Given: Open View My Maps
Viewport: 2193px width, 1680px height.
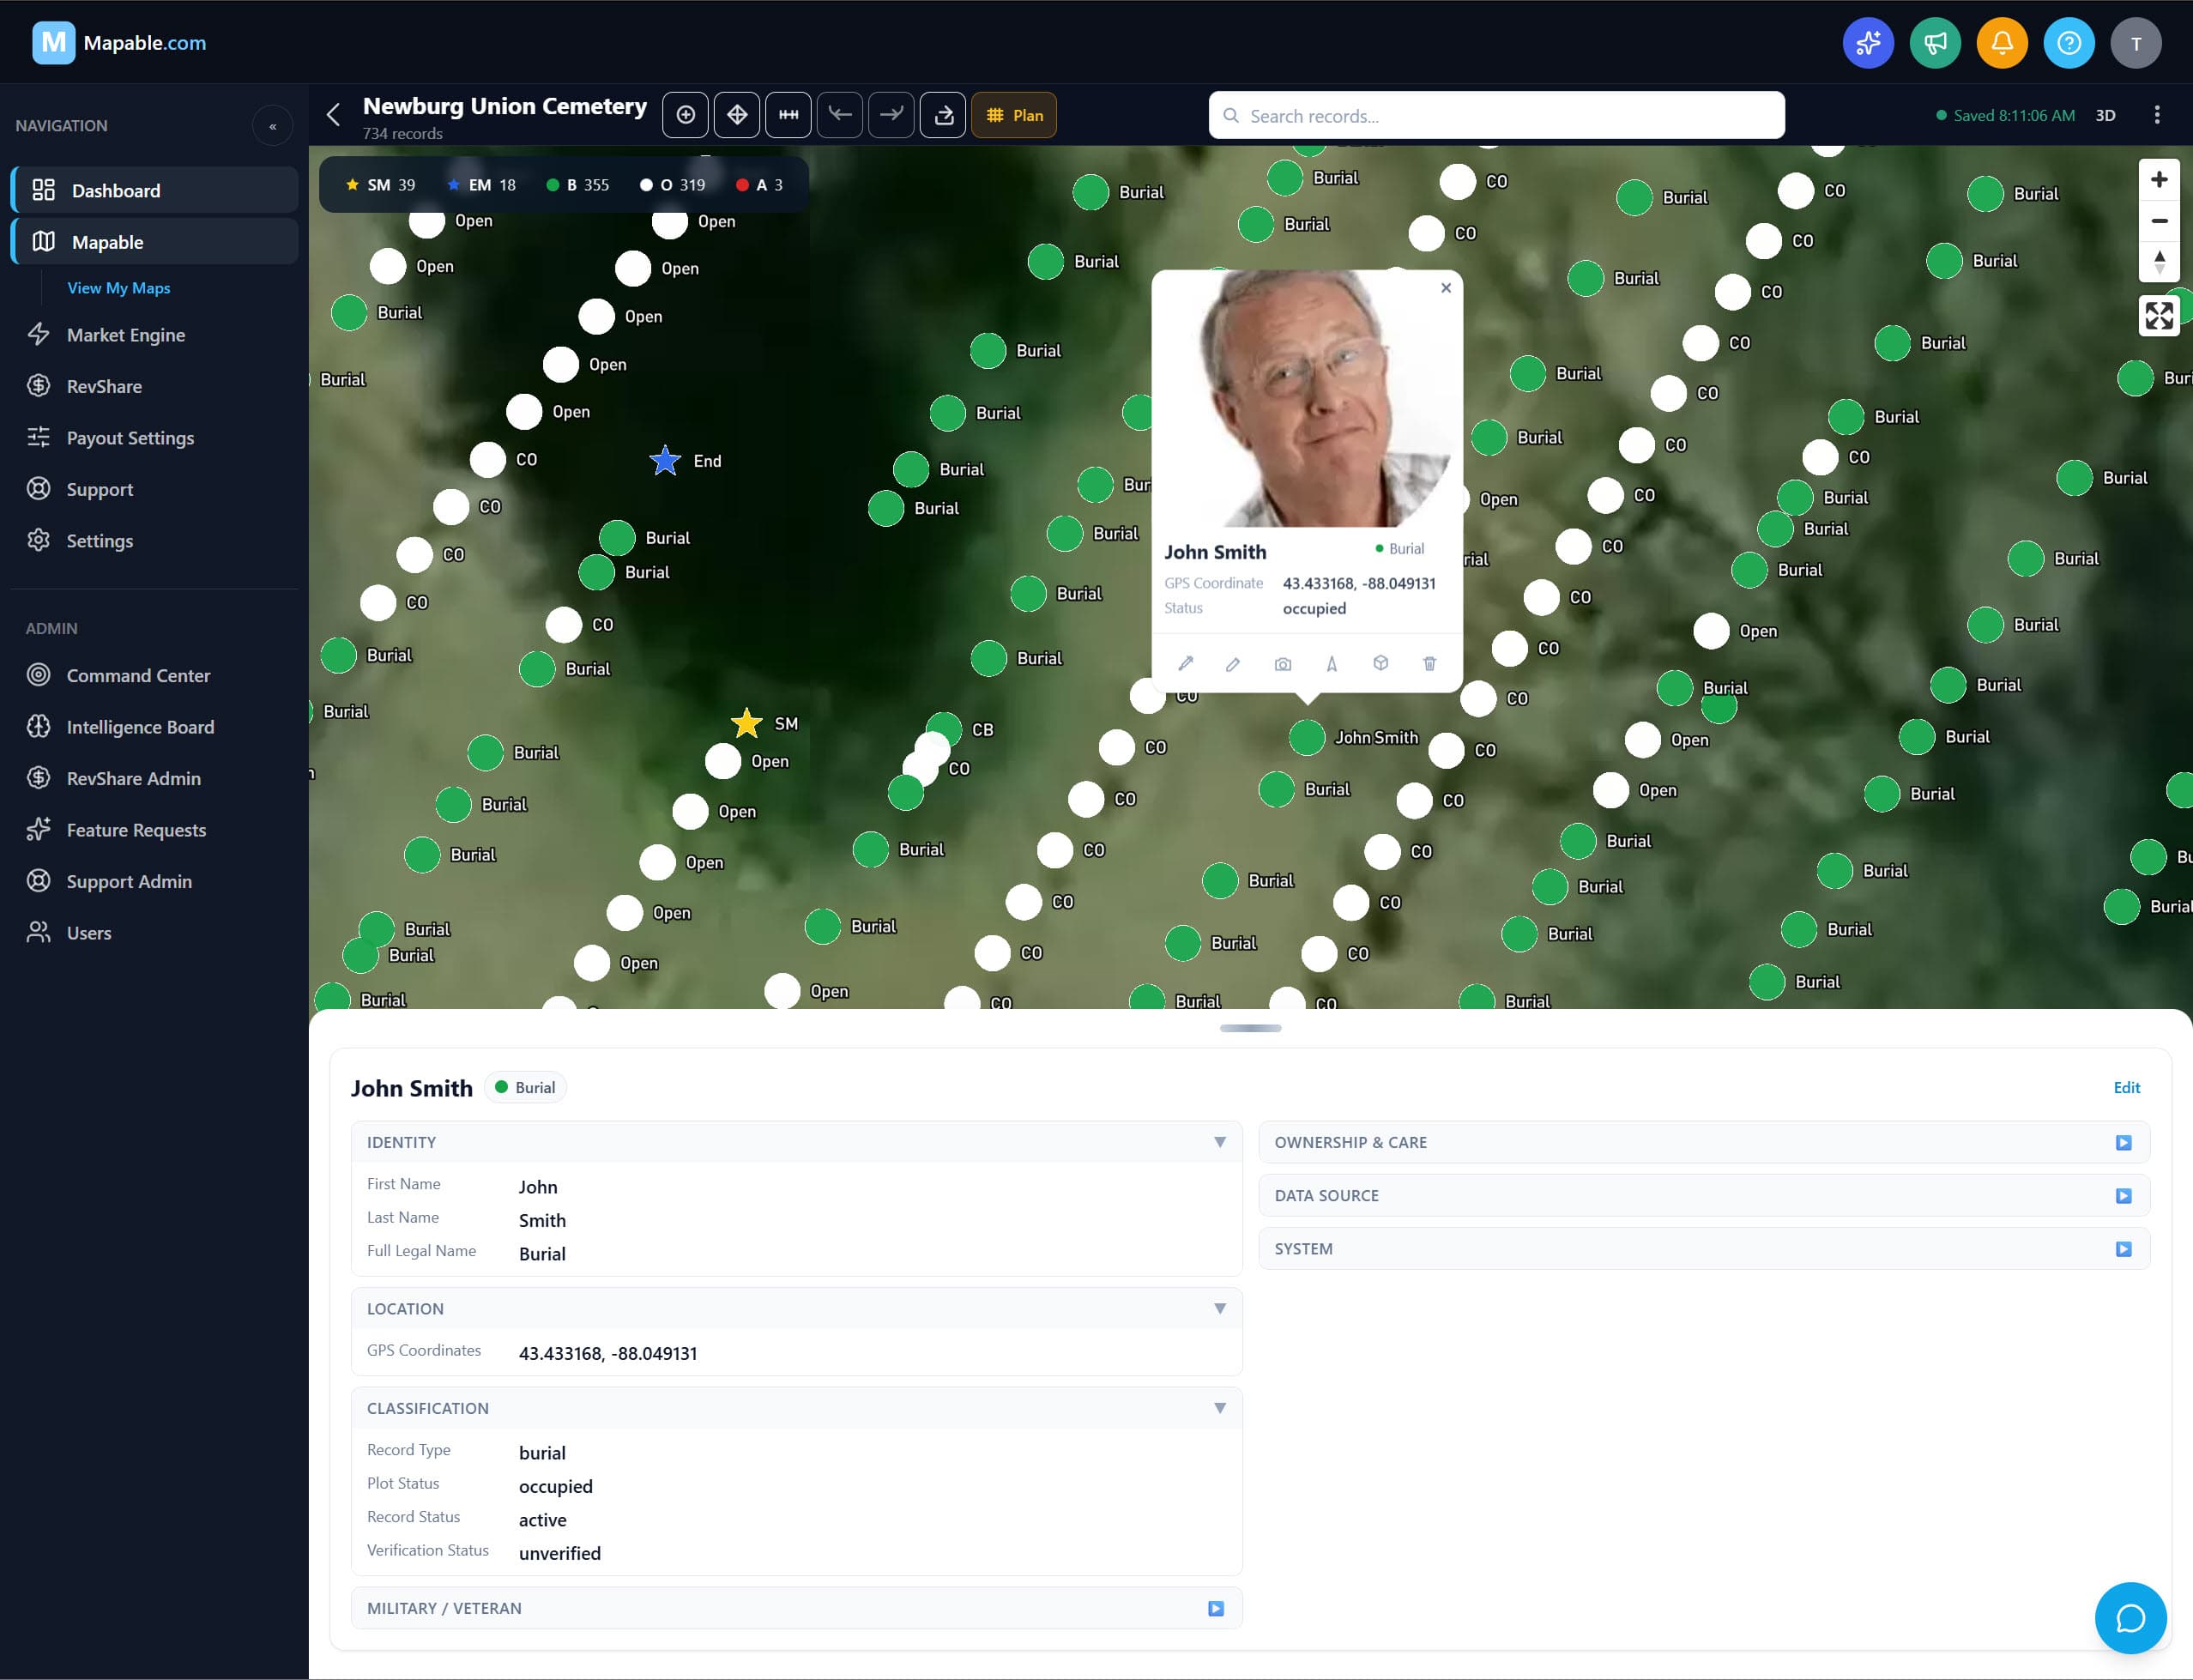Looking at the screenshot, I should coord(118,287).
